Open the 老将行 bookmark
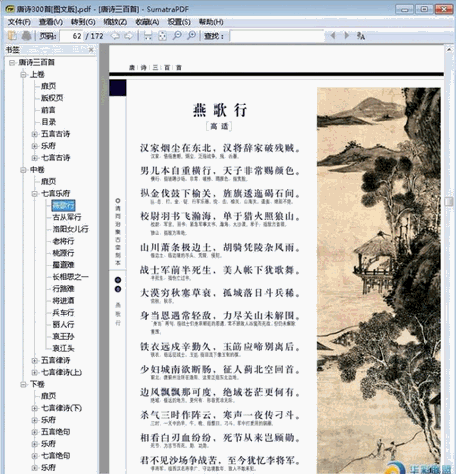456x474 pixels. (63, 241)
